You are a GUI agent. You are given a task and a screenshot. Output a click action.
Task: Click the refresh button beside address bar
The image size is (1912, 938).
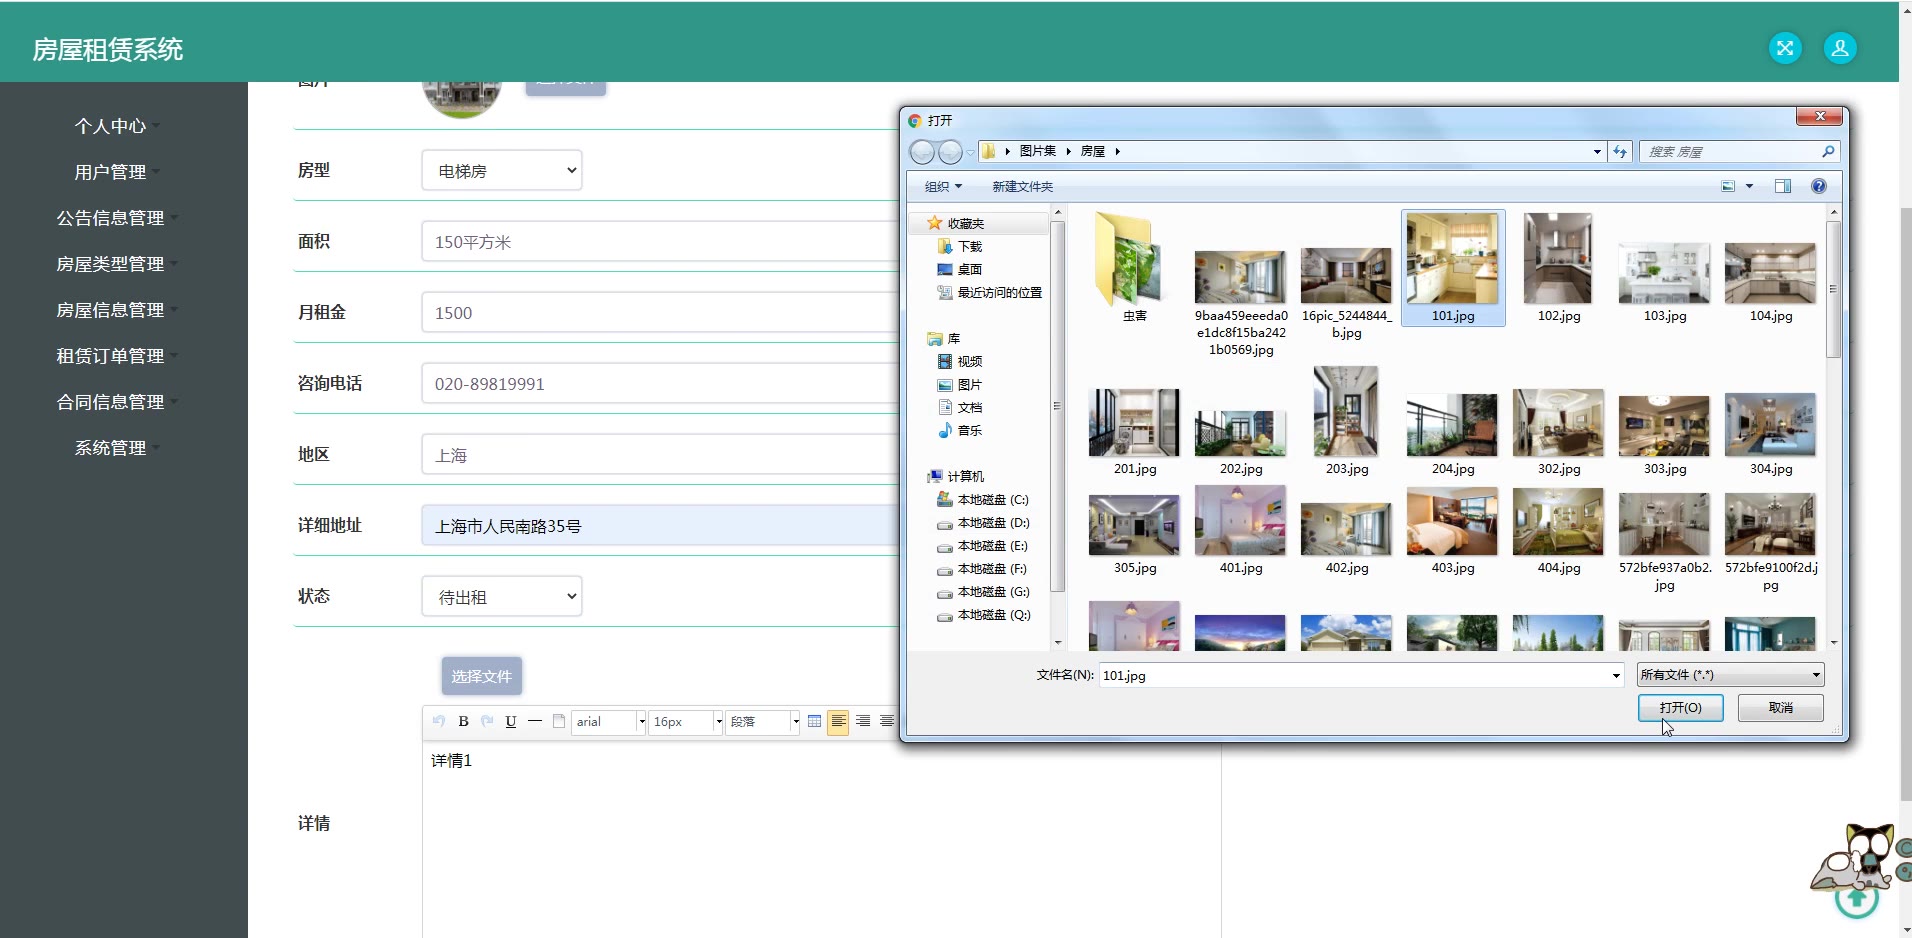(x=1620, y=152)
